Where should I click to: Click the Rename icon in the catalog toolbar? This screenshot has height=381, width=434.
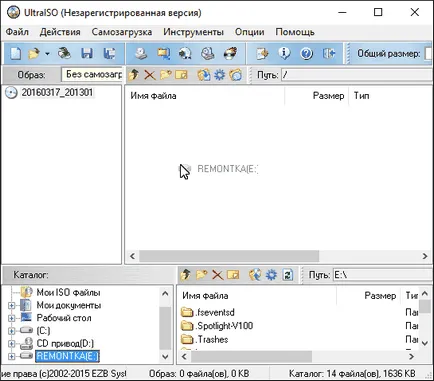click(x=233, y=275)
